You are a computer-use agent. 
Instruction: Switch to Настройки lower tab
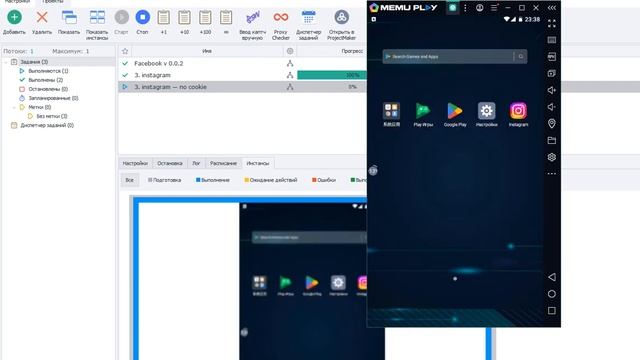pos(135,163)
